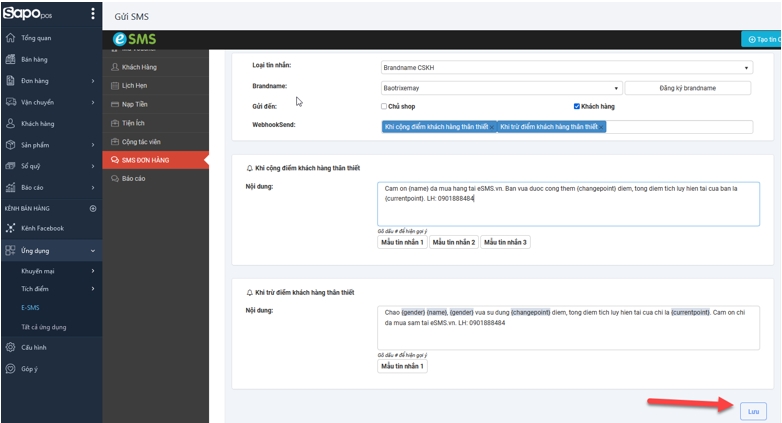Click the Bán hàng store icon
782x423 pixels.
click(x=10, y=59)
